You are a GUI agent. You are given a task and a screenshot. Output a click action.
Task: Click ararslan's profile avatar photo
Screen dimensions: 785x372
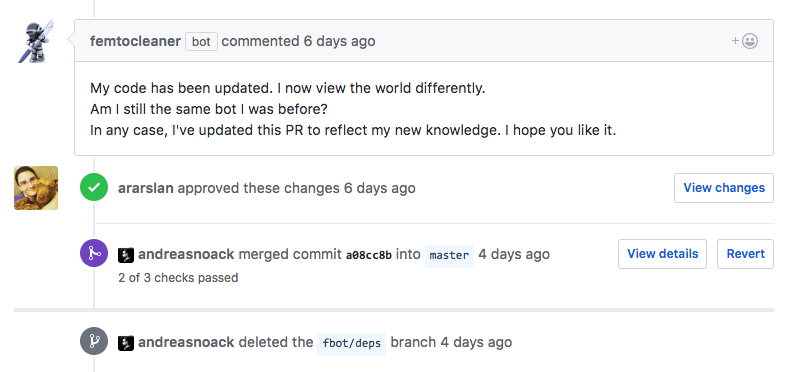click(36, 188)
